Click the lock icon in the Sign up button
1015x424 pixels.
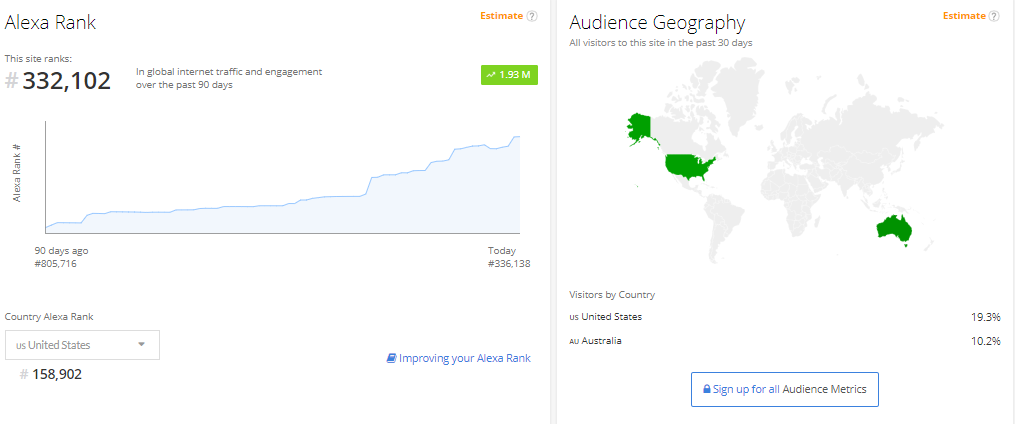(x=707, y=390)
